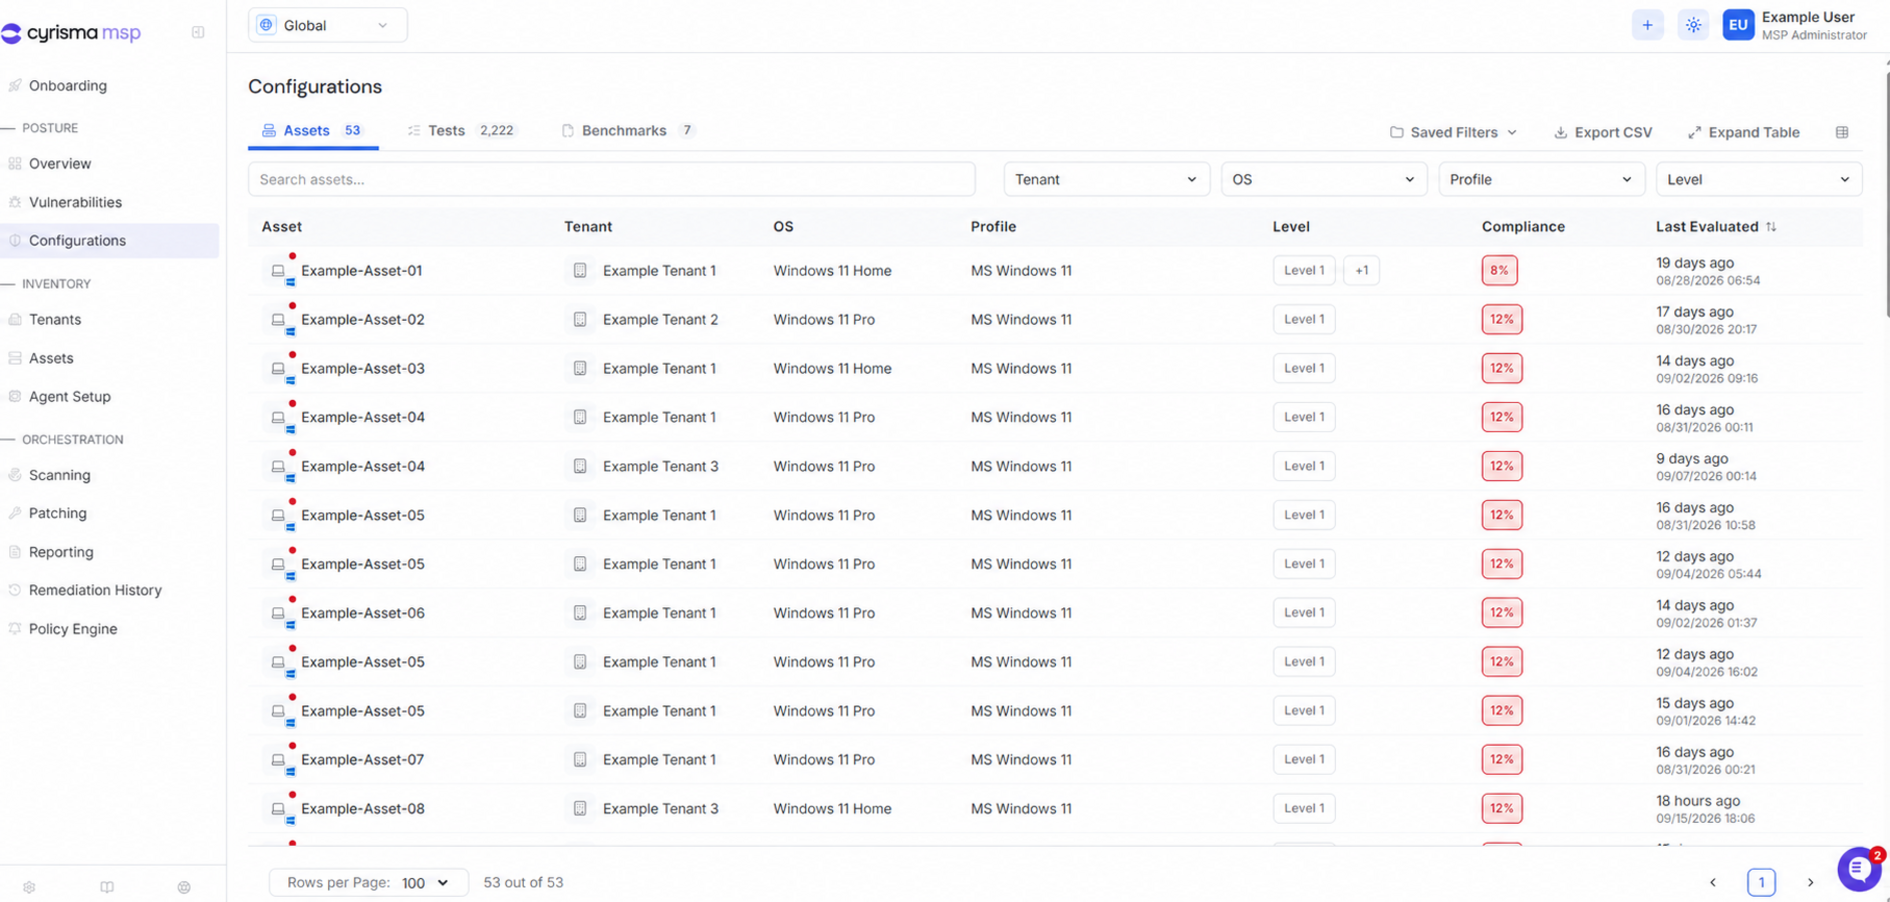
Task: Expand the Profile filter dropdown
Action: pyautogui.click(x=1541, y=180)
